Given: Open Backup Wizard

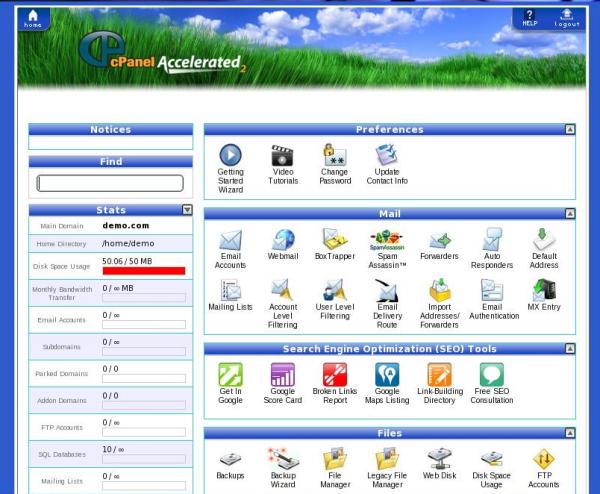Looking at the screenshot, I should [283, 468].
